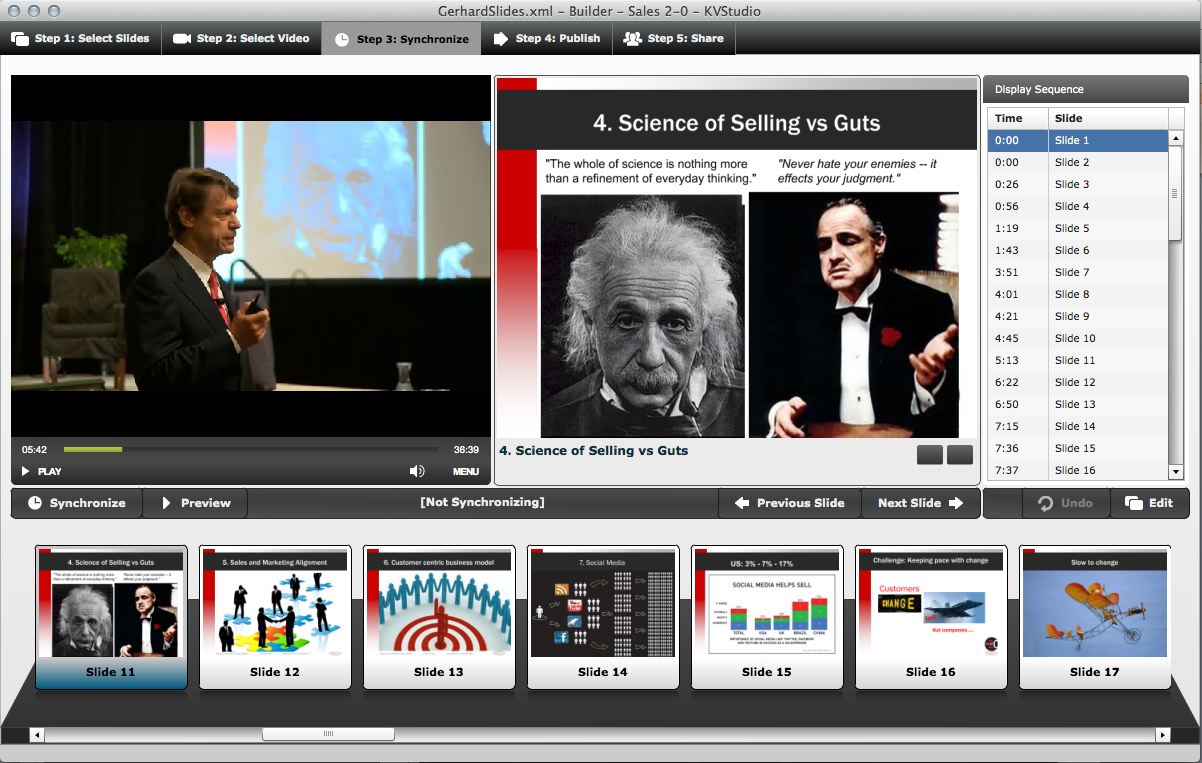
Task: Select the Slide 16 thumbnail
Action: 931,617
